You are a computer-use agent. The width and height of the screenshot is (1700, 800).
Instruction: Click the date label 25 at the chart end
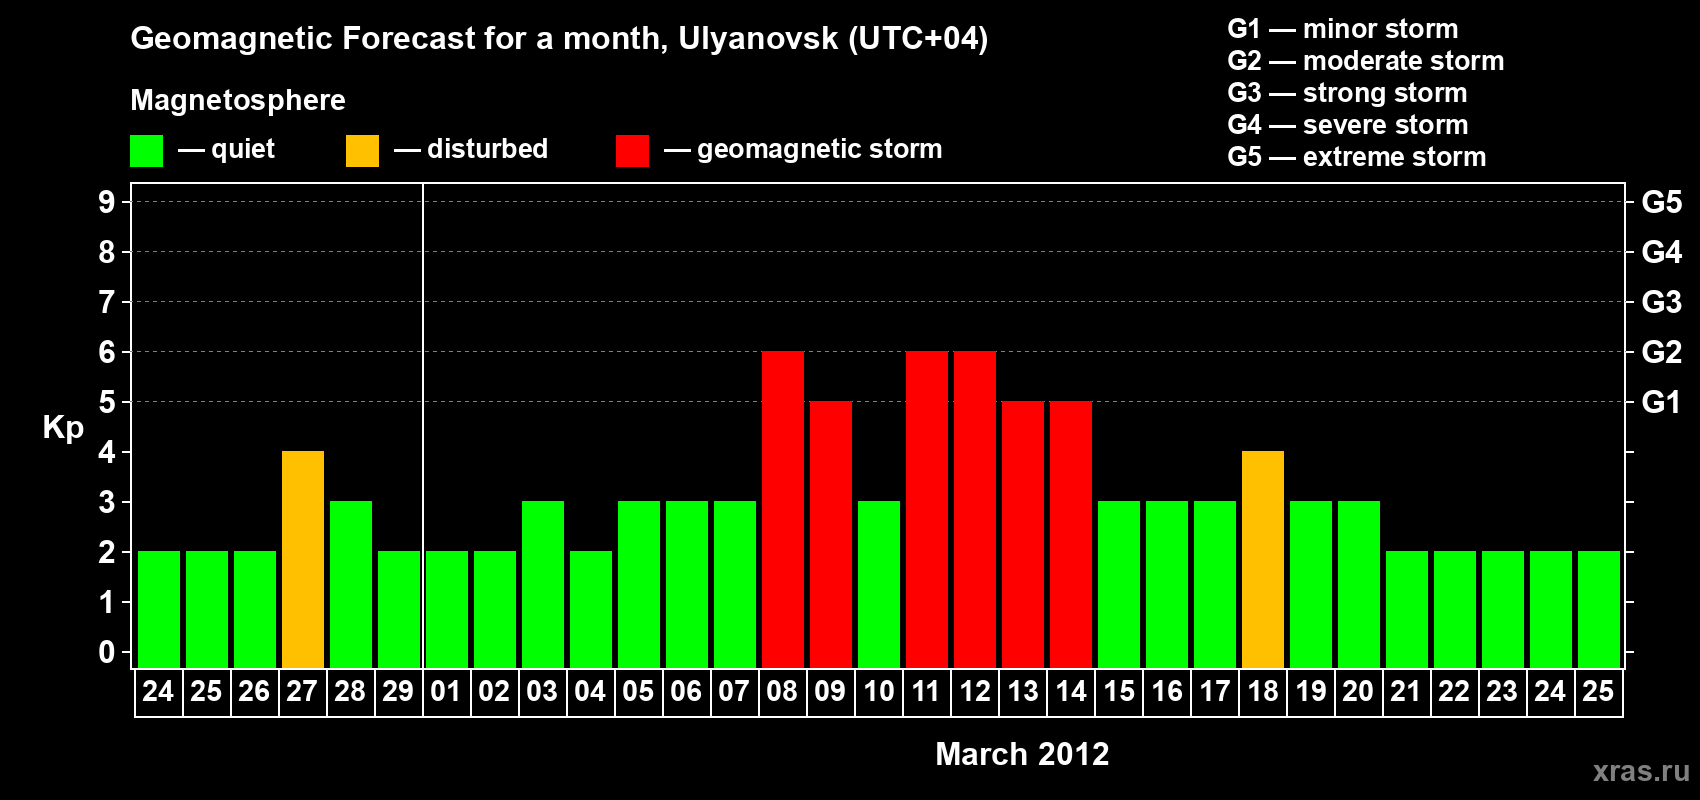click(1598, 692)
